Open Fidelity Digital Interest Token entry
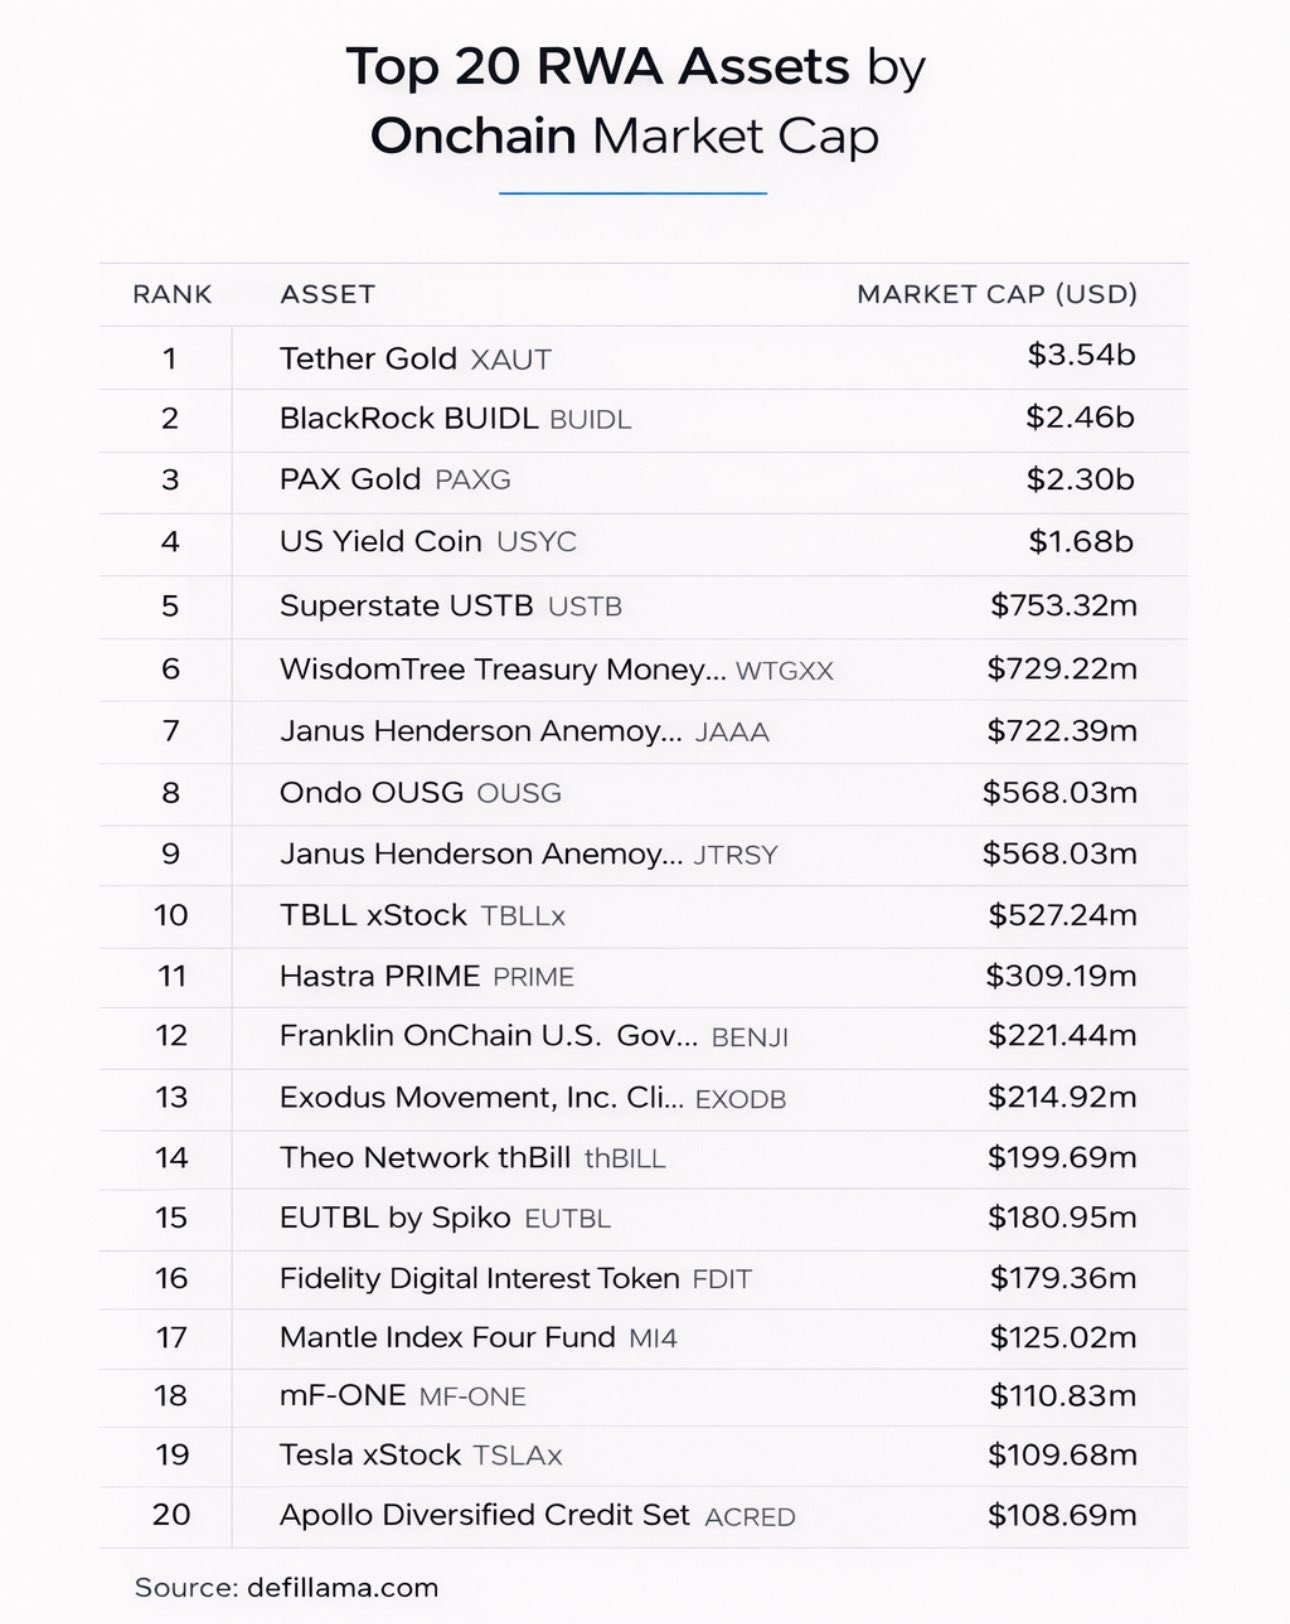 point(479,1278)
